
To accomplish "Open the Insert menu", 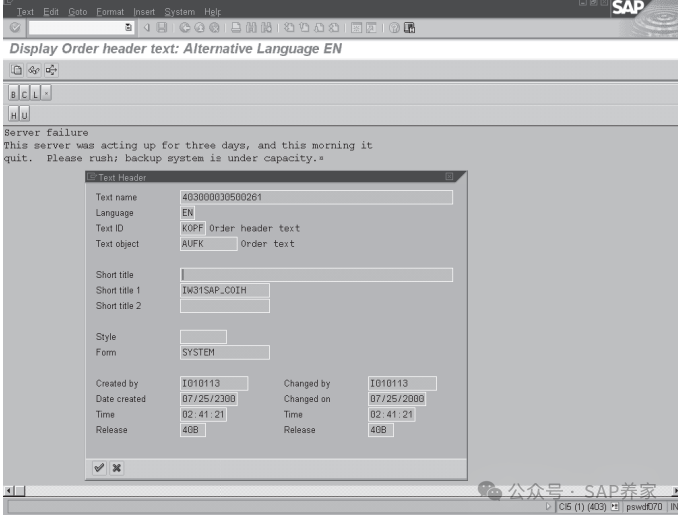I will (x=144, y=12).
